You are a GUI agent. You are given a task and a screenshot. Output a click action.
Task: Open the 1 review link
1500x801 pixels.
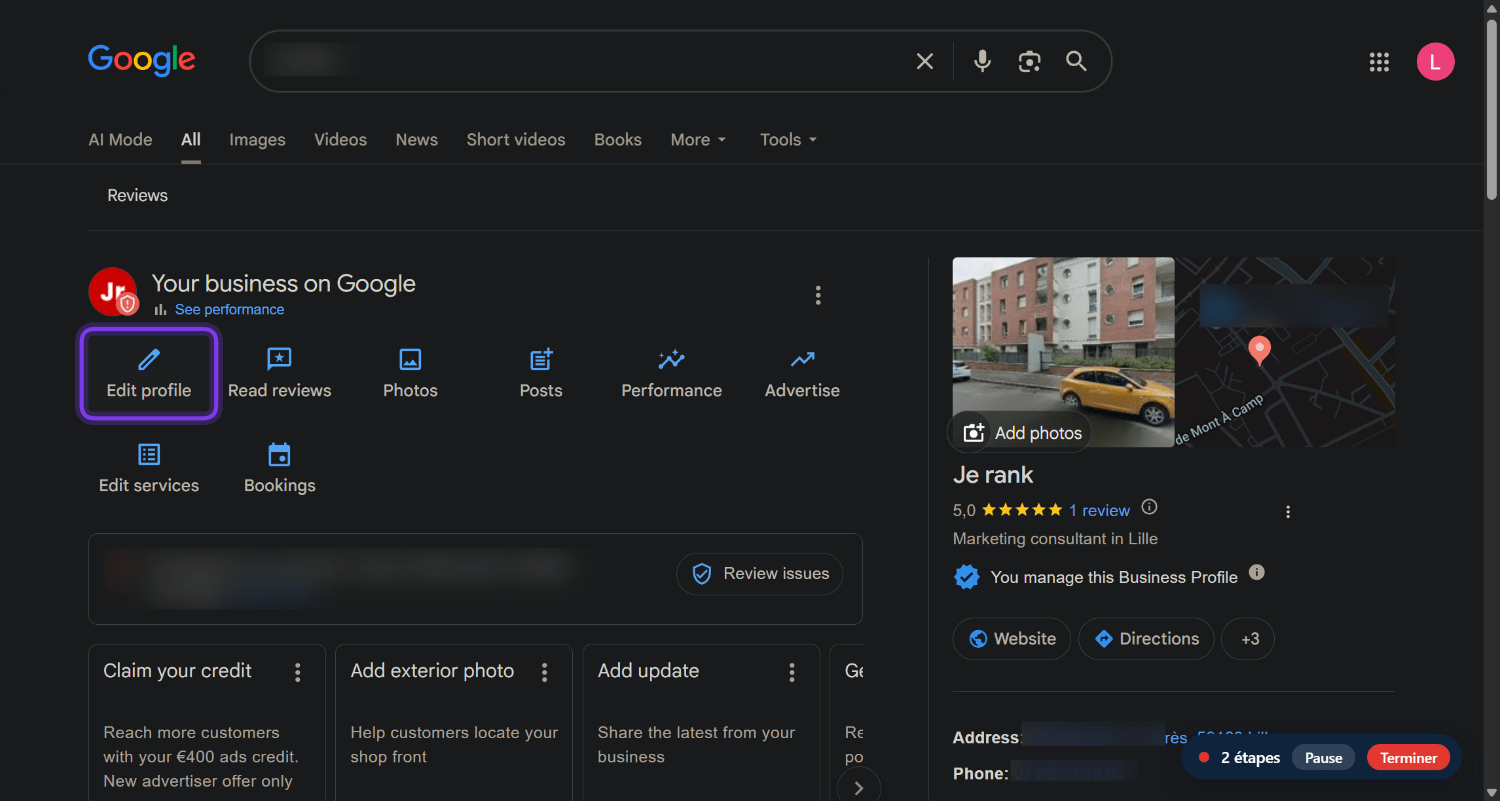pos(1099,510)
